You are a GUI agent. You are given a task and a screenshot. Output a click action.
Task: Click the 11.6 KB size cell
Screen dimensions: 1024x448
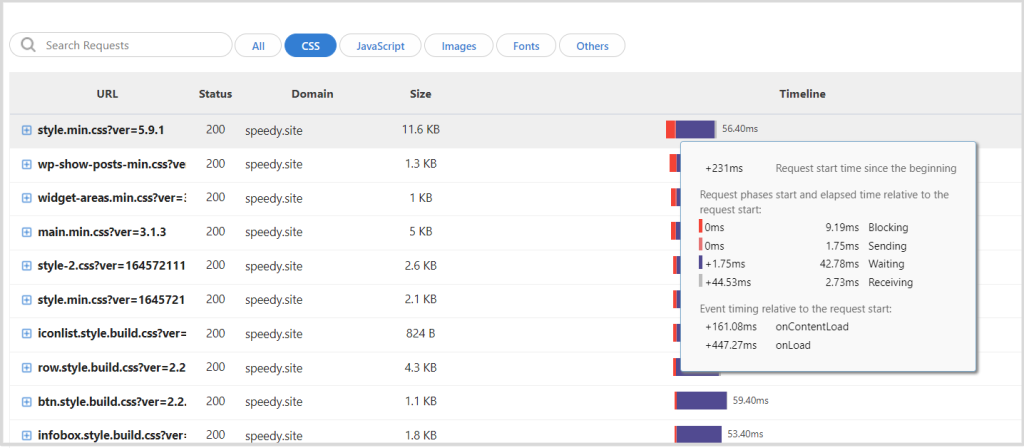(421, 130)
